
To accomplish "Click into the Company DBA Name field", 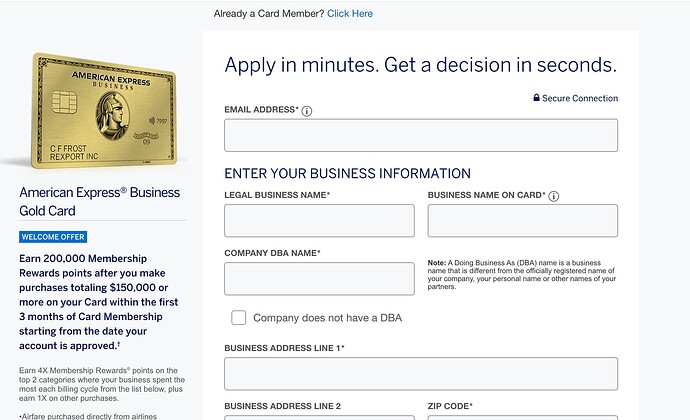I will pyautogui.click(x=319, y=279).
